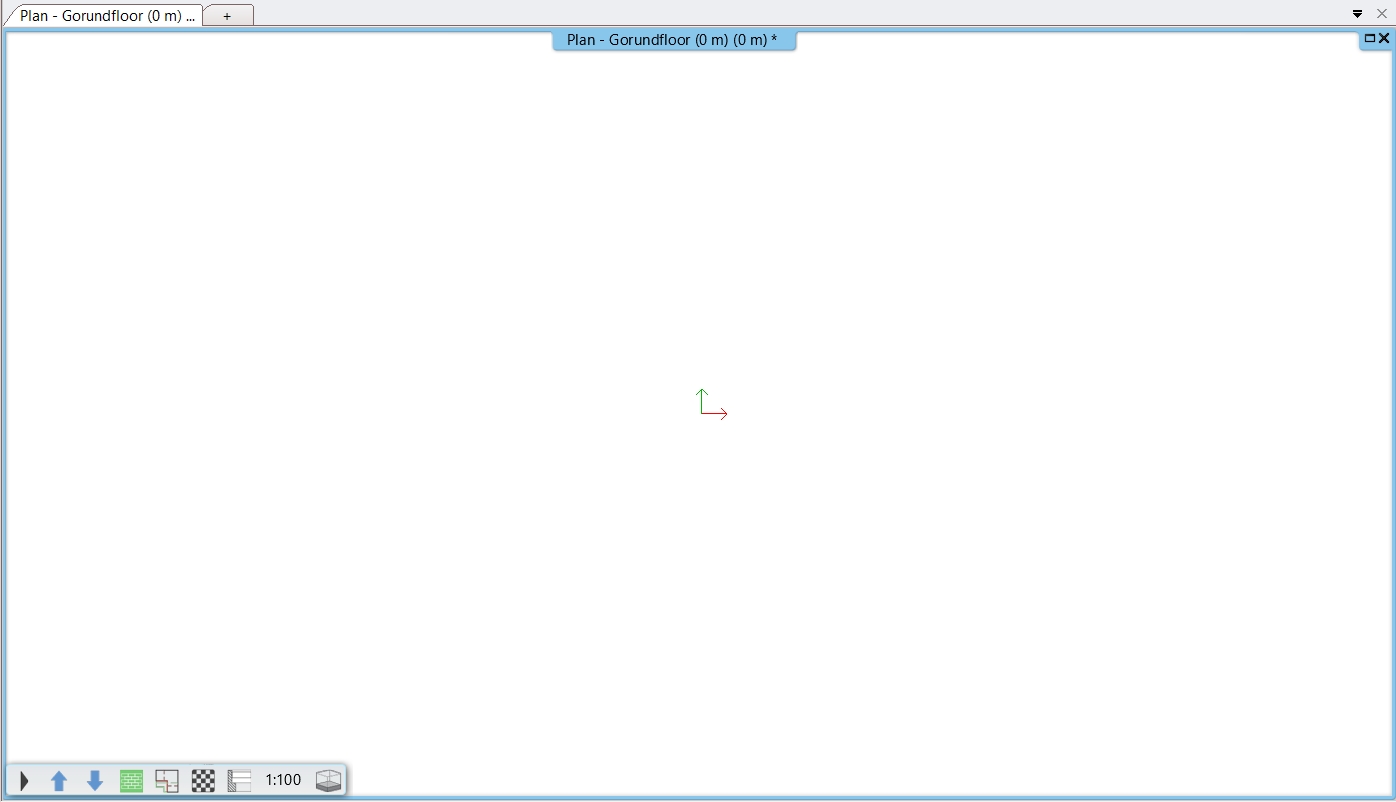Screen dimensions: 1396x802
Task: Go up one floor with the blue up arrow
Action: point(59,781)
